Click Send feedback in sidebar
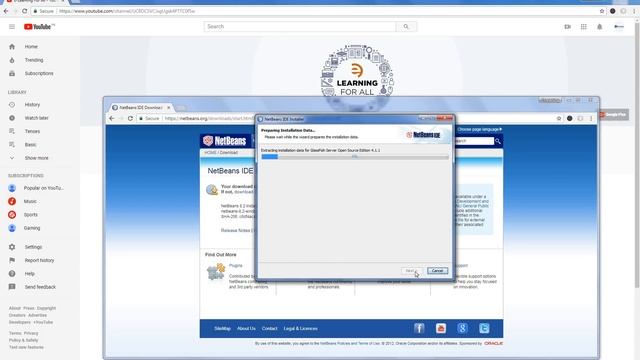640x360 pixels. pos(40,287)
